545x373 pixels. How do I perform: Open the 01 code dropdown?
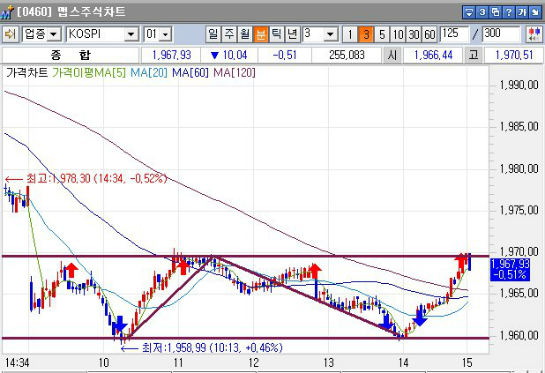tap(165, 34)
